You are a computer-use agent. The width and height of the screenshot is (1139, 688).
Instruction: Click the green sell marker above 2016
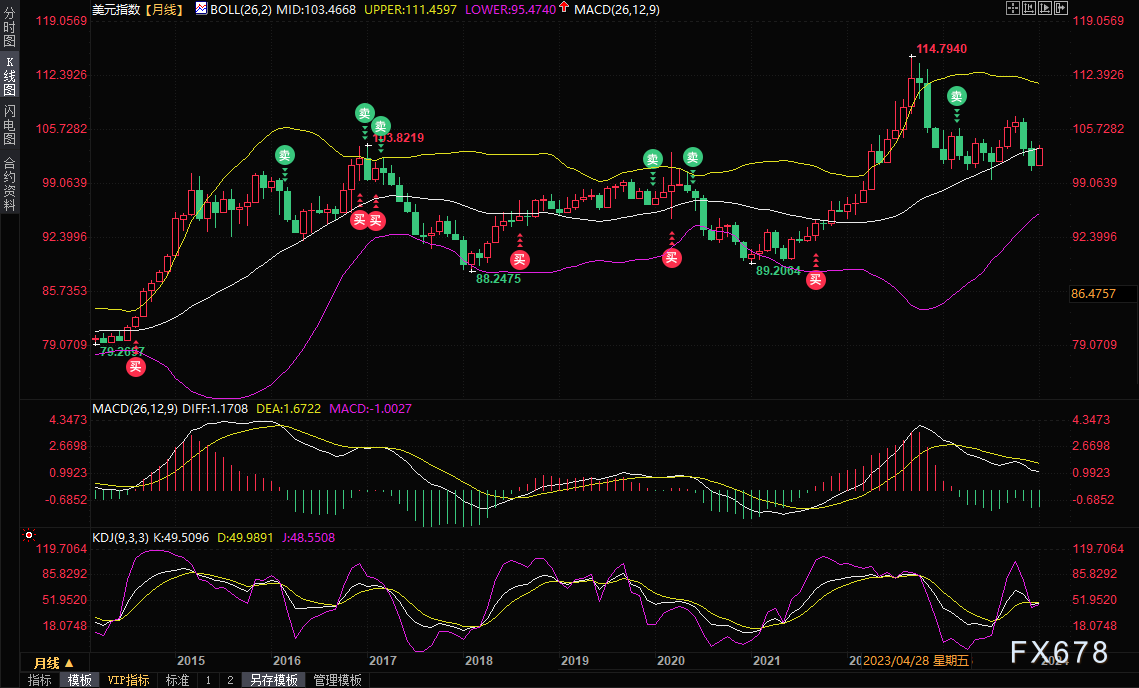[x=285, y=155]
